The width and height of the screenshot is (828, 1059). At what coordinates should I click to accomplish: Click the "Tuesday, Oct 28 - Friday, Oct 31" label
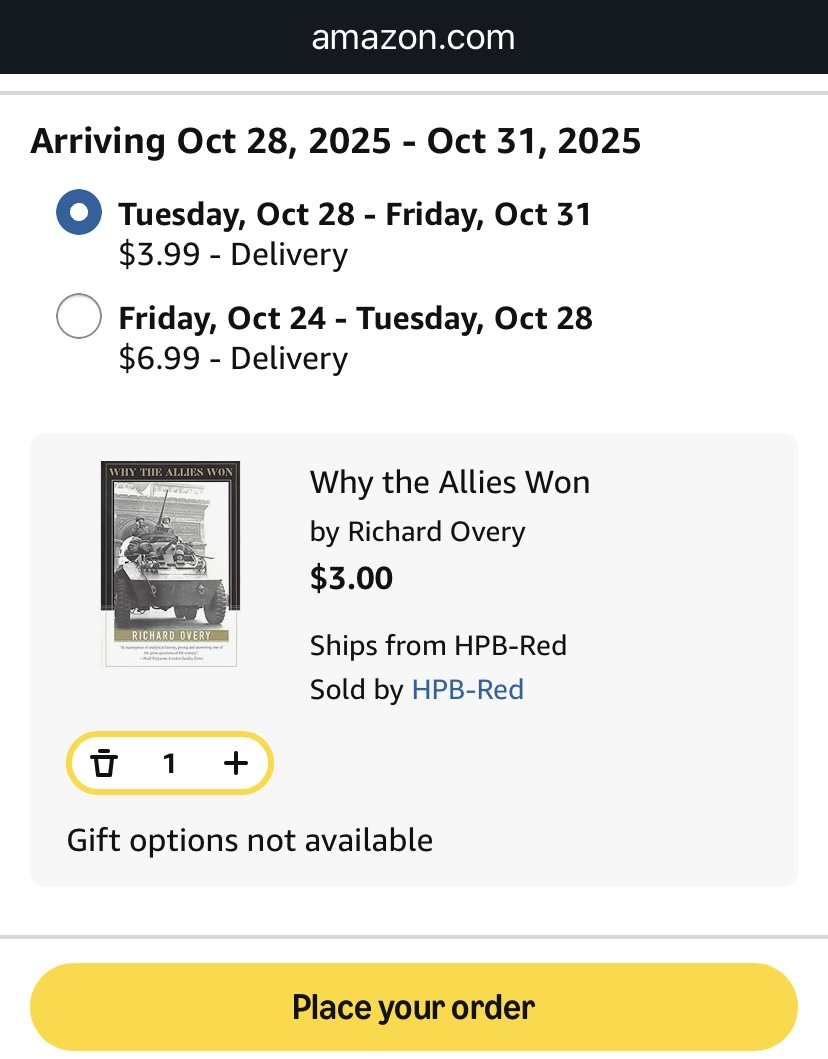coord(354,214)
